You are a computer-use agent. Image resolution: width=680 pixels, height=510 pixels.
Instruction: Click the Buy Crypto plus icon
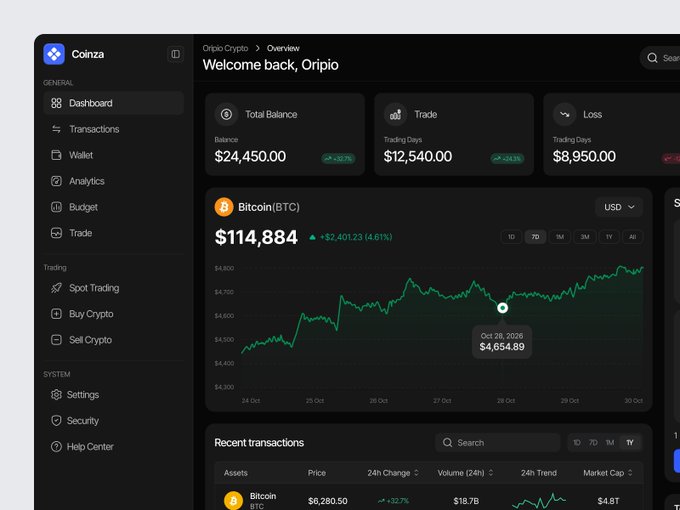56,314
